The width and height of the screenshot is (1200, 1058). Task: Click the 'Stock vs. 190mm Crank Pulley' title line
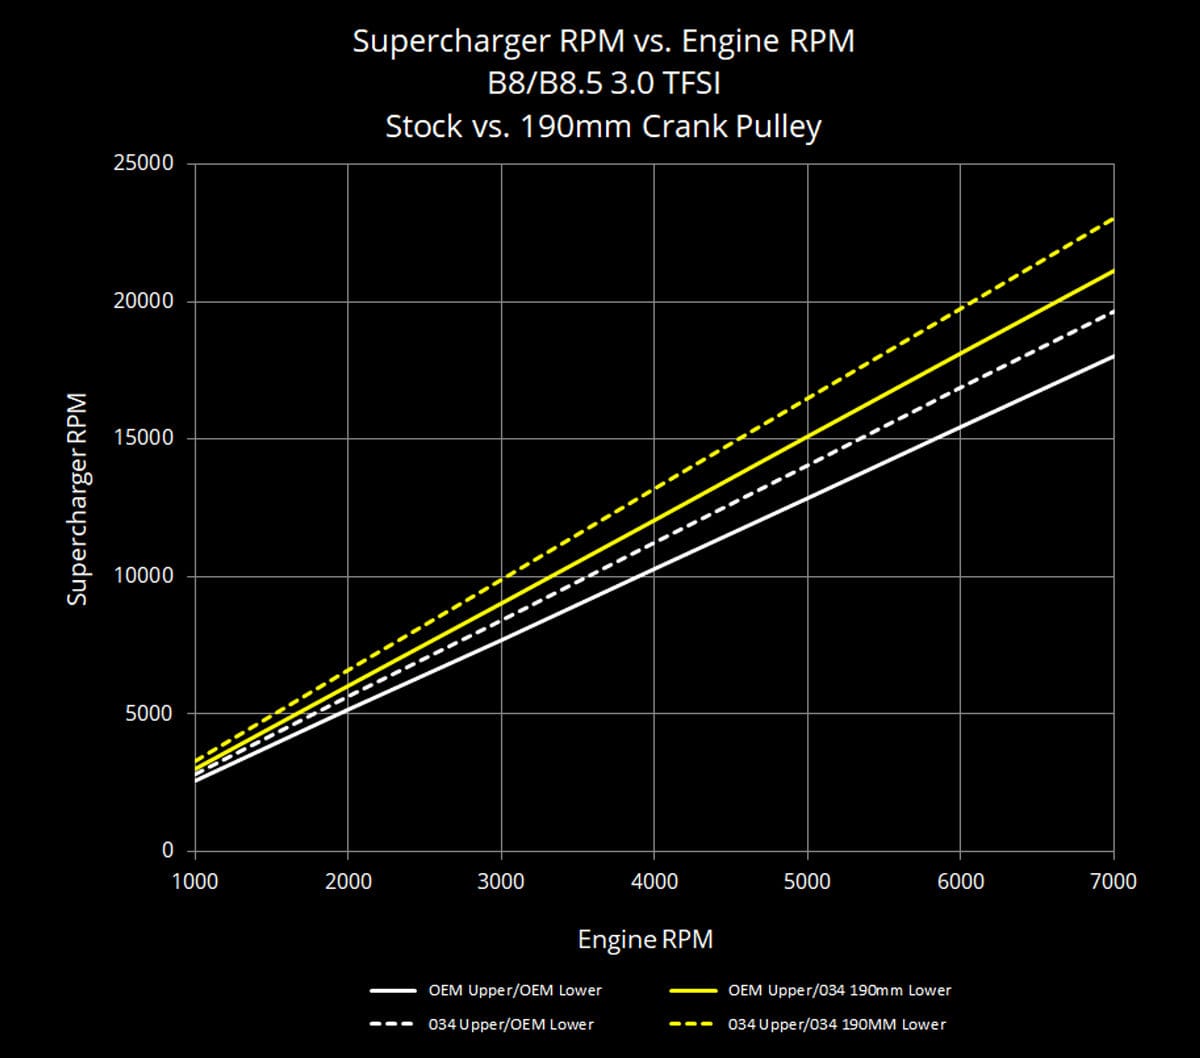[x=603, y=127]
